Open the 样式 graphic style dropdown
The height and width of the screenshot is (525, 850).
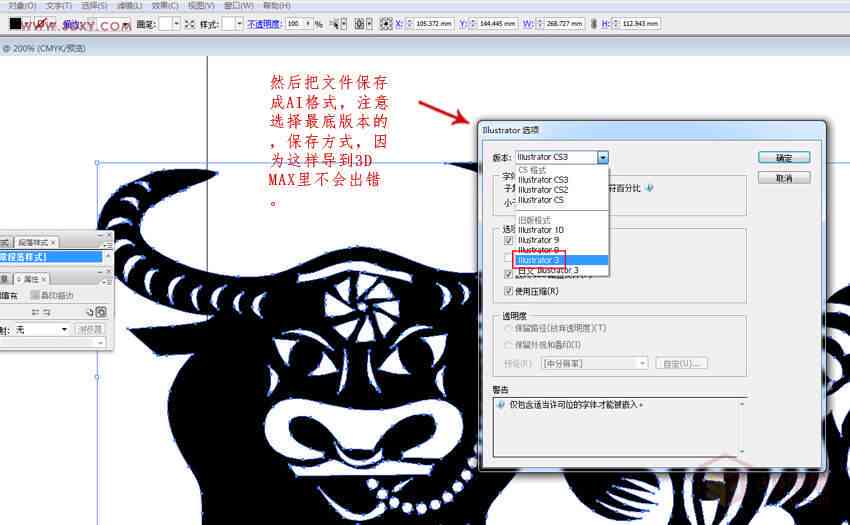[x=239, y=24]
